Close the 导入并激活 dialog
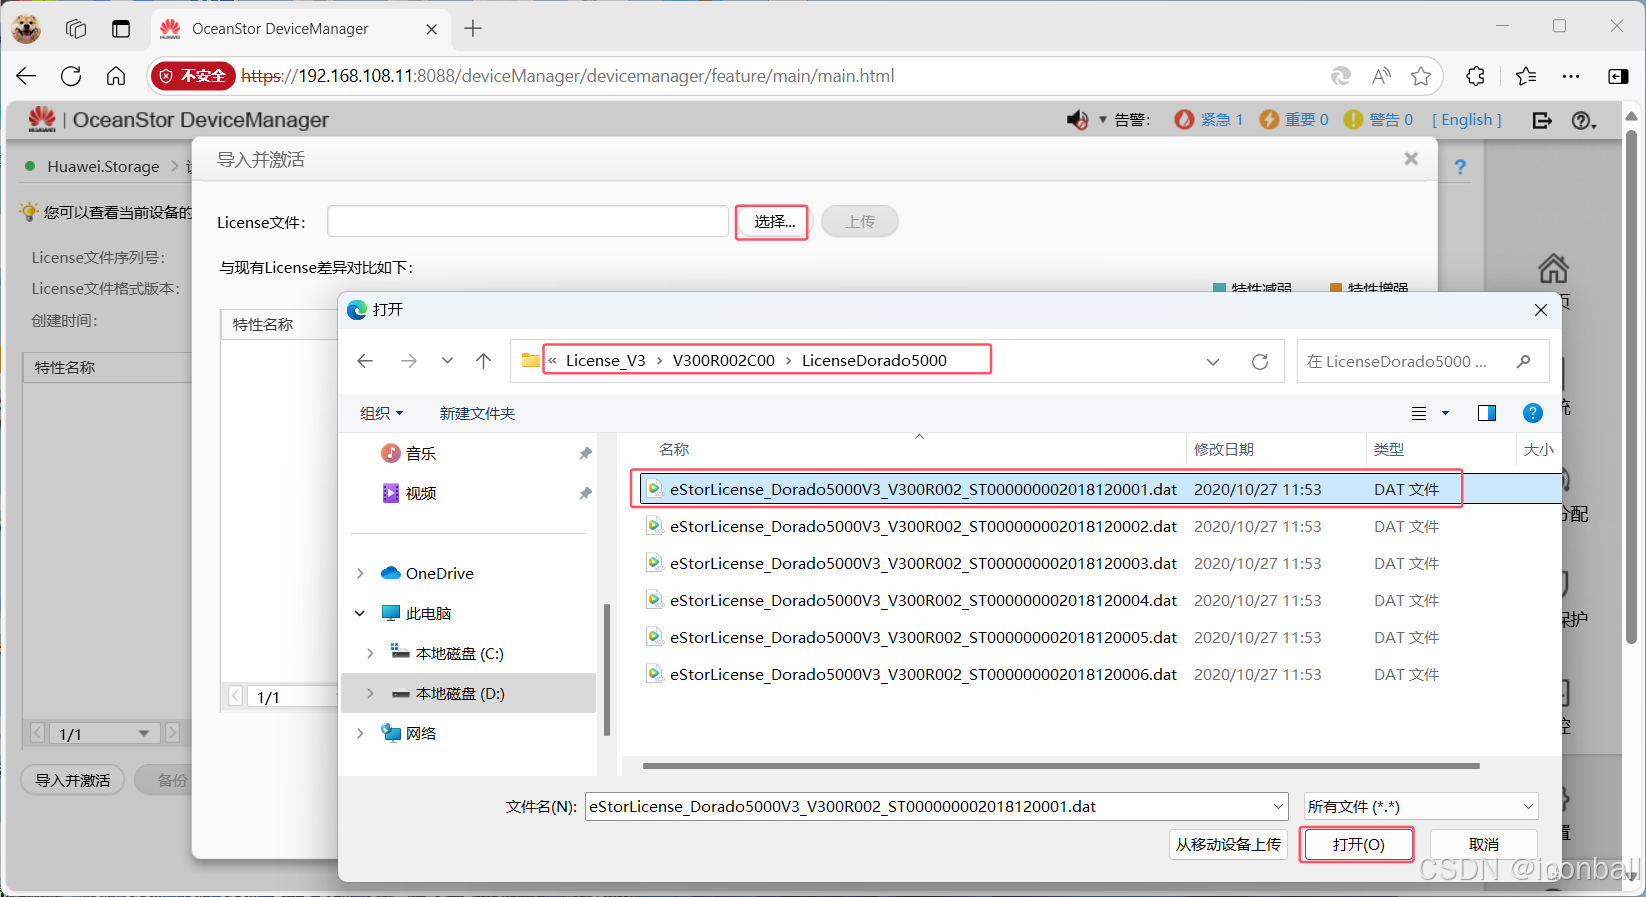Screen dimensions: 1646x897 tap(1411, 158)
